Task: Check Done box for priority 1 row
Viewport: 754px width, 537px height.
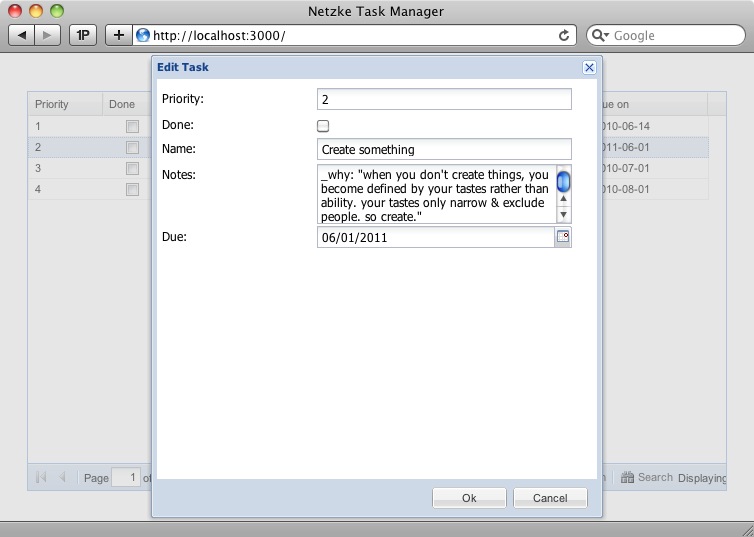Action: 132,126
